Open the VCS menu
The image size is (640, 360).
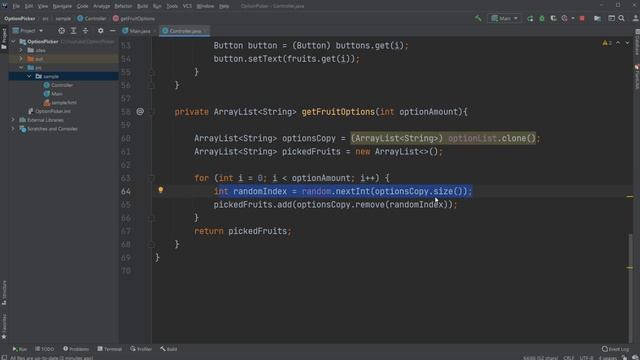pos(187,6)
